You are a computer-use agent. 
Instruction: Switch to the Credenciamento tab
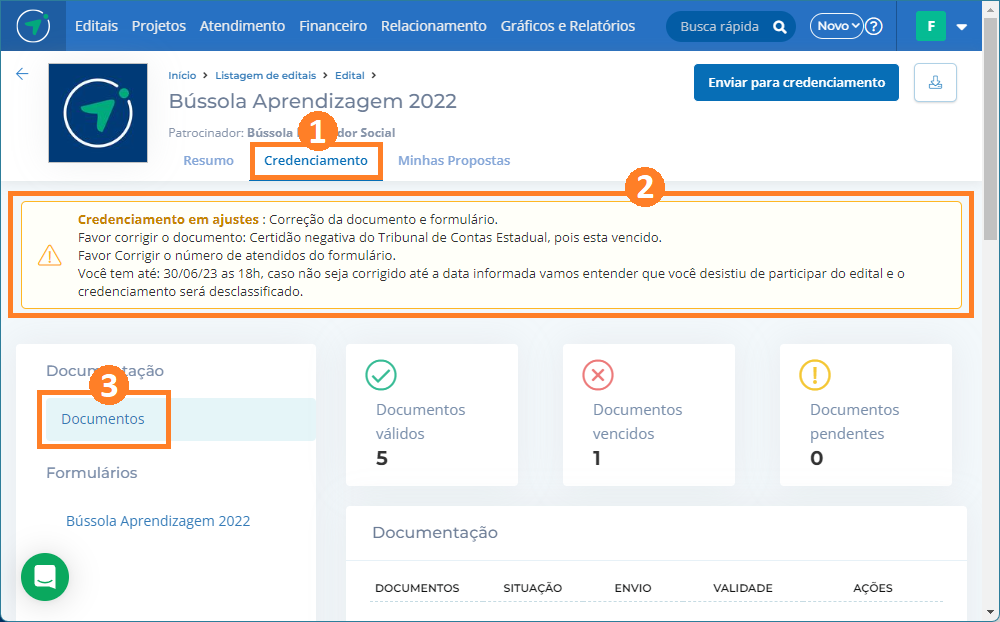coord(316,161)
